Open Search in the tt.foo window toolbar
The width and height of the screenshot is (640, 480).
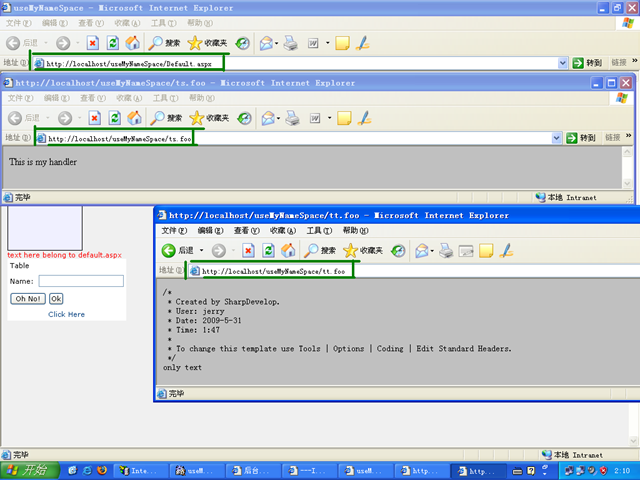(x=320, y=250)
